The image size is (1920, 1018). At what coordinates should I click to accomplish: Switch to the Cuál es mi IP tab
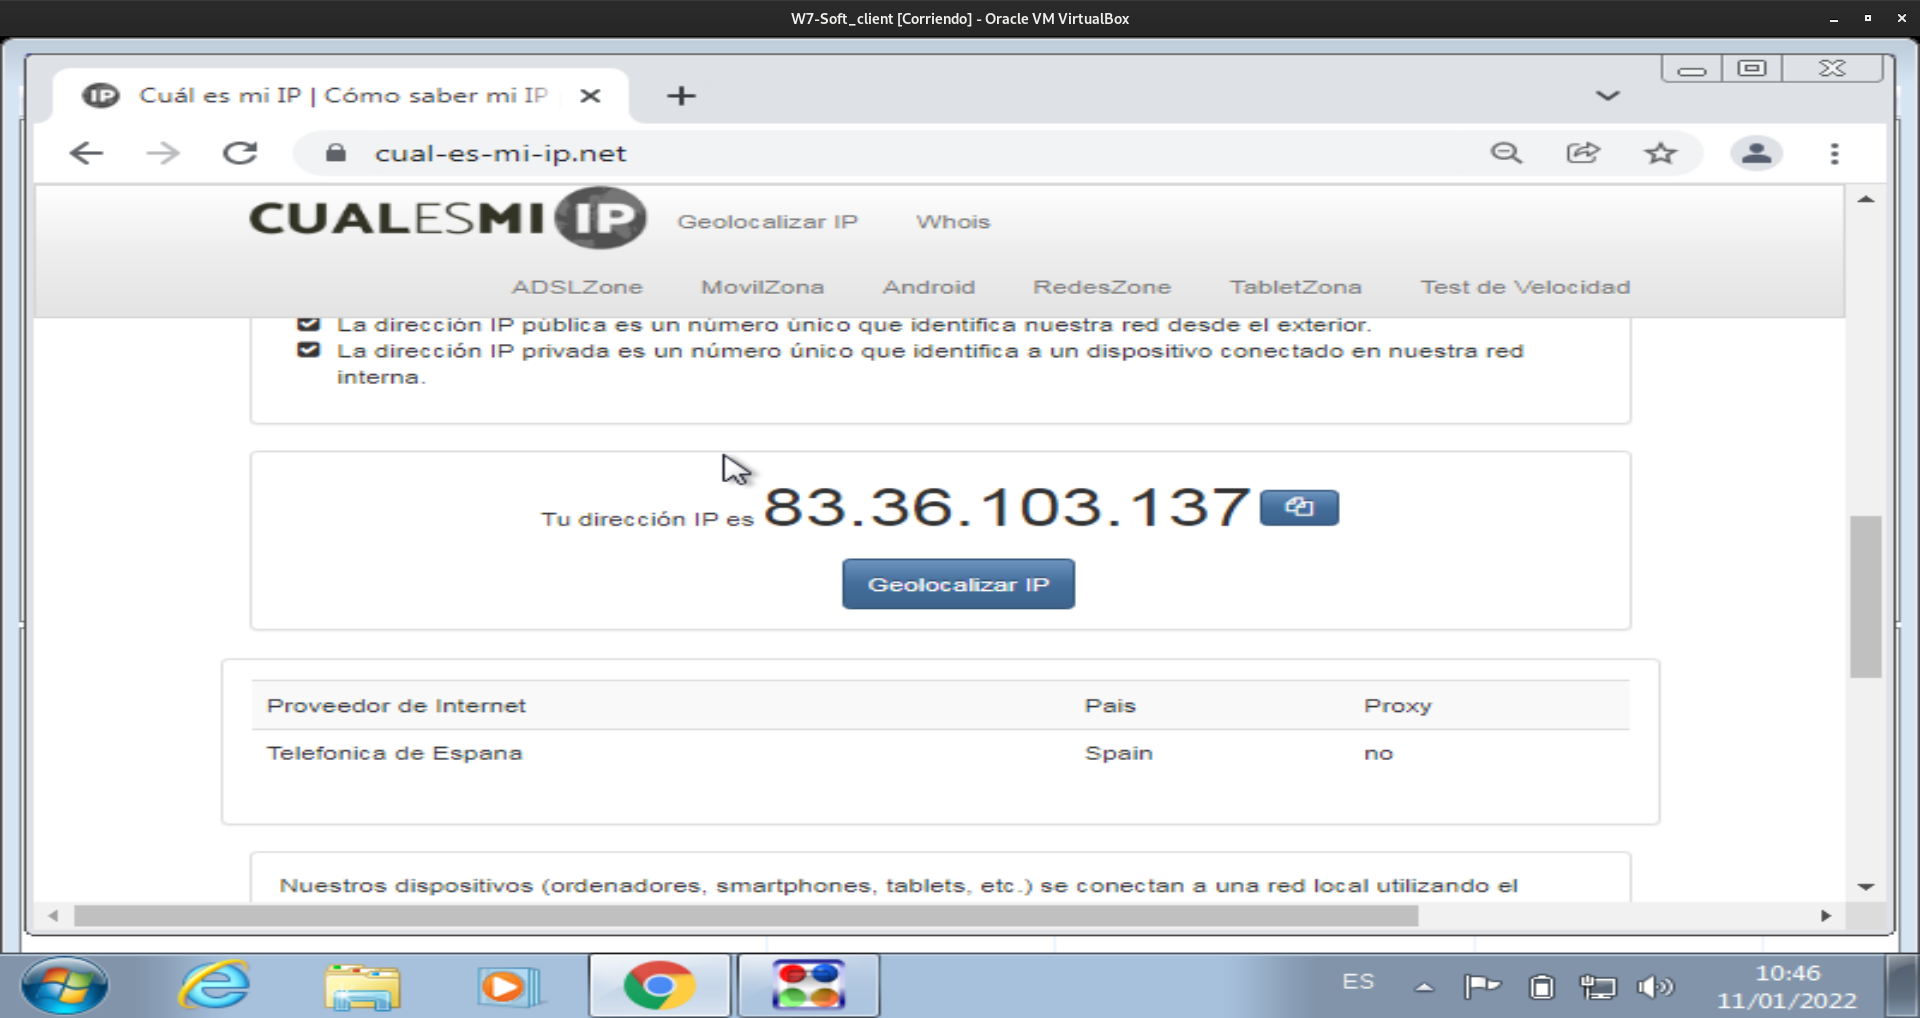click(330, 95)
